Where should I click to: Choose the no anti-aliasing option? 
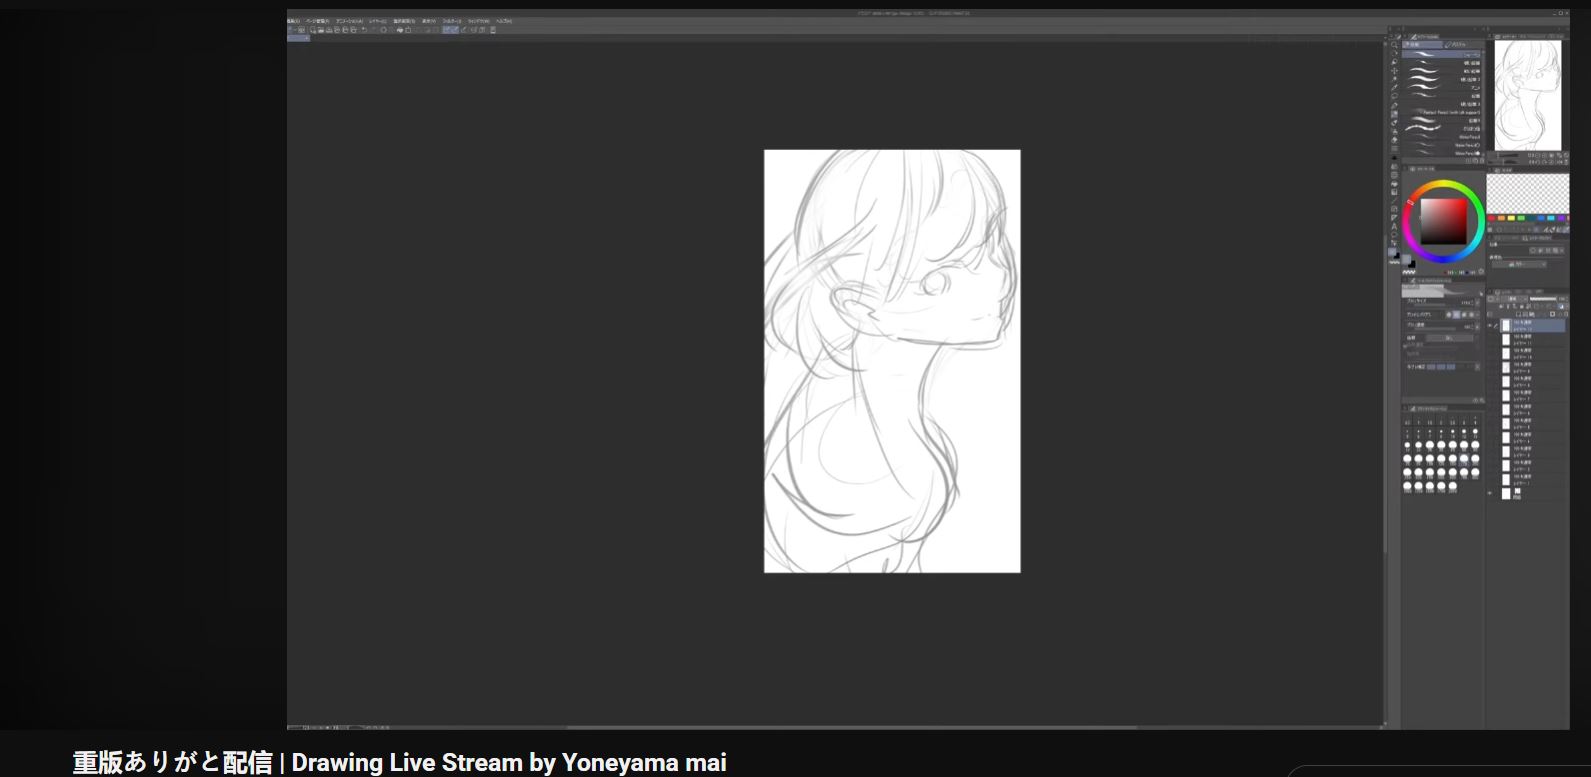tap(1449, 314)
